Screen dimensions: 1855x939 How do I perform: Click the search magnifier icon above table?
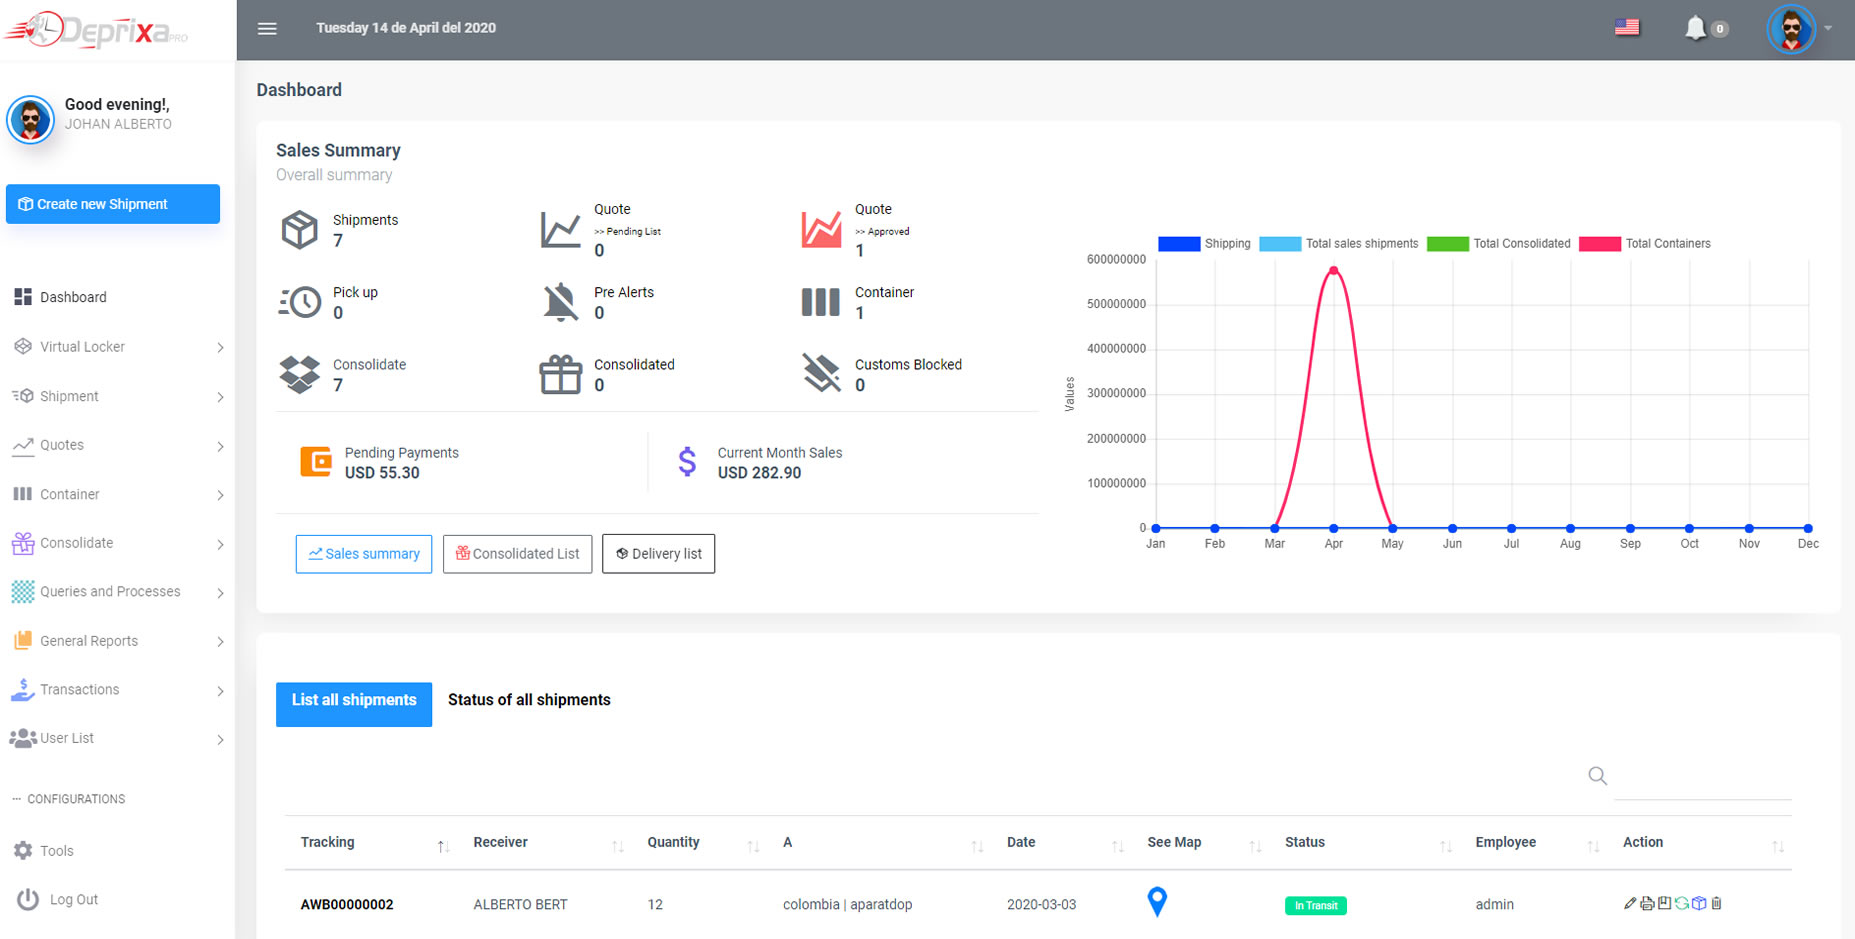coord(1597,776)
